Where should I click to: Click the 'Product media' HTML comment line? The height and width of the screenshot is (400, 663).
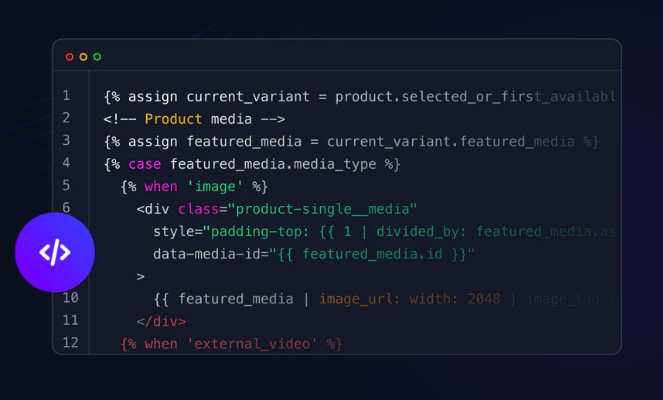[194, 119]
